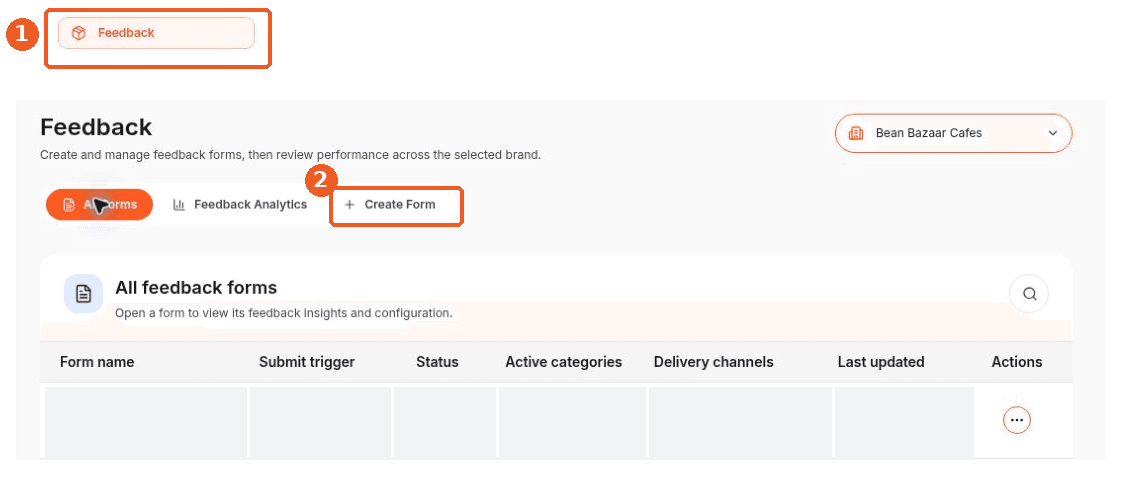Click the Delivery channels column header

tap(713, 363)
